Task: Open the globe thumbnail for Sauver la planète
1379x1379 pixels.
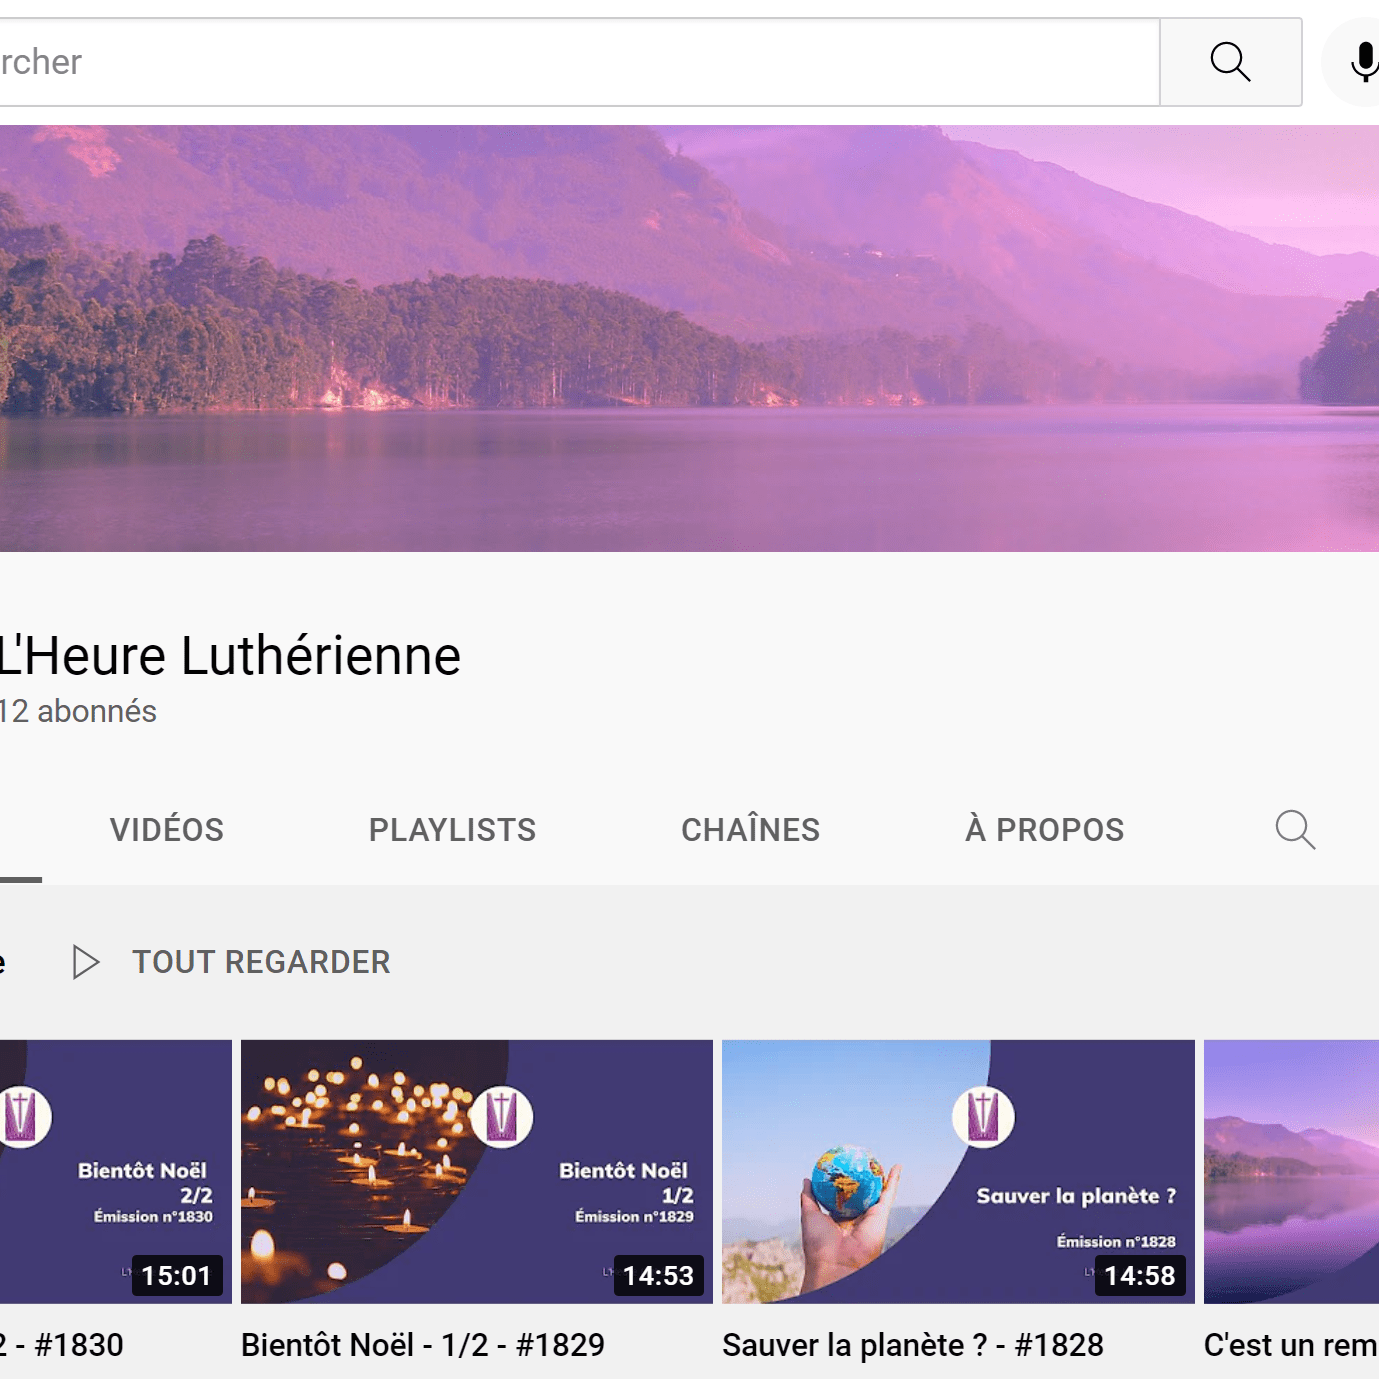Action: pyautogui.click(x=957, y=1171)
